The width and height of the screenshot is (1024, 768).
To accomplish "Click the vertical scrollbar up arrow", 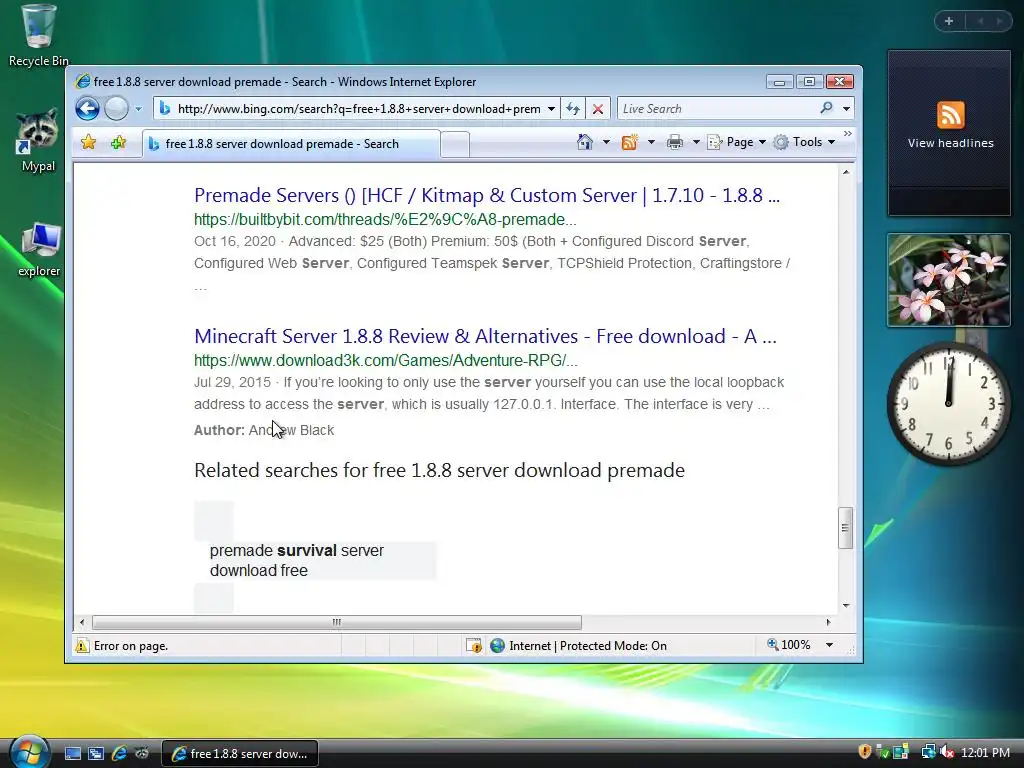I will (x=846, y=172).
